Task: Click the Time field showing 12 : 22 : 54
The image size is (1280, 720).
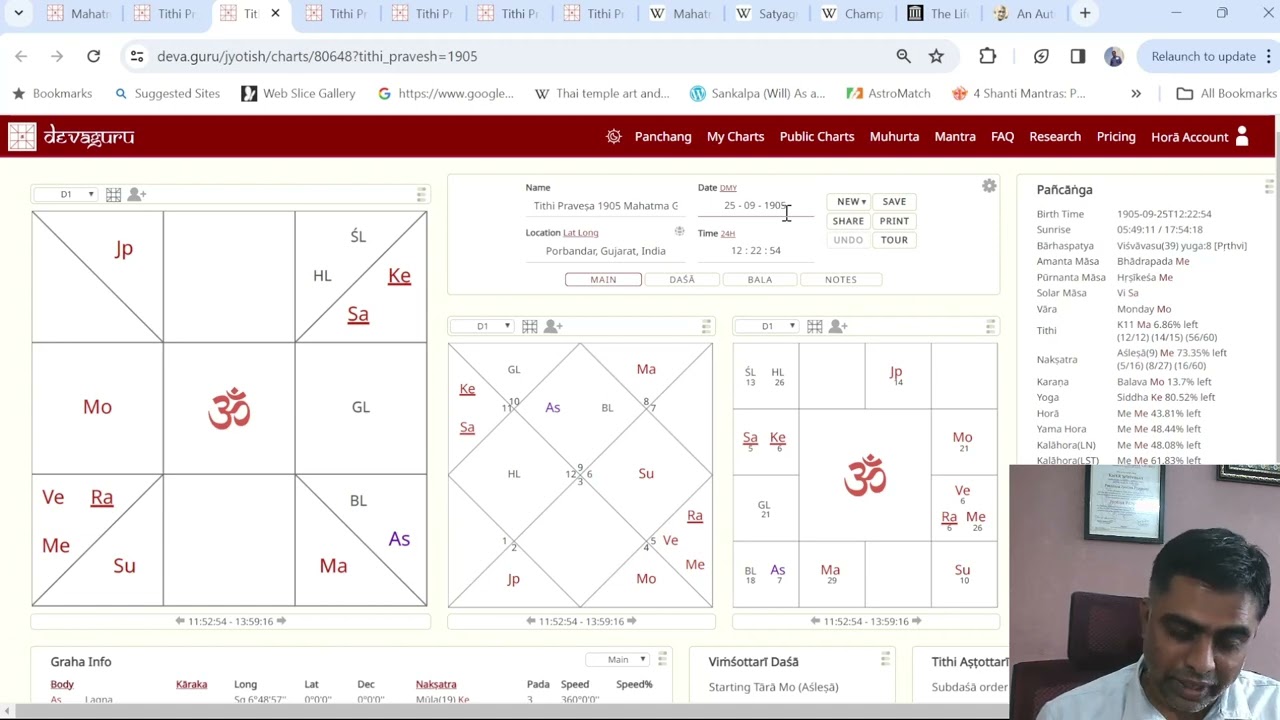Action: pyautogui.click(x=756, y=251)
